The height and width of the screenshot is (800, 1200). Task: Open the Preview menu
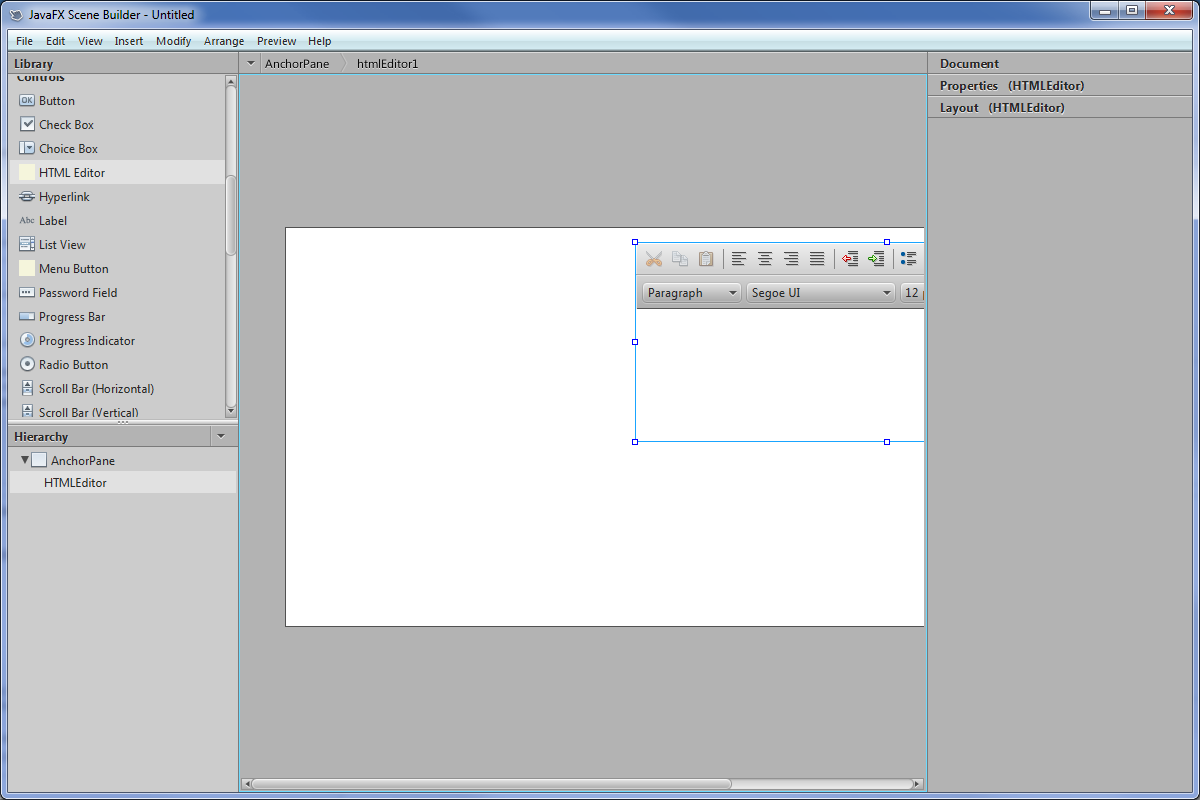pos(276,41)
